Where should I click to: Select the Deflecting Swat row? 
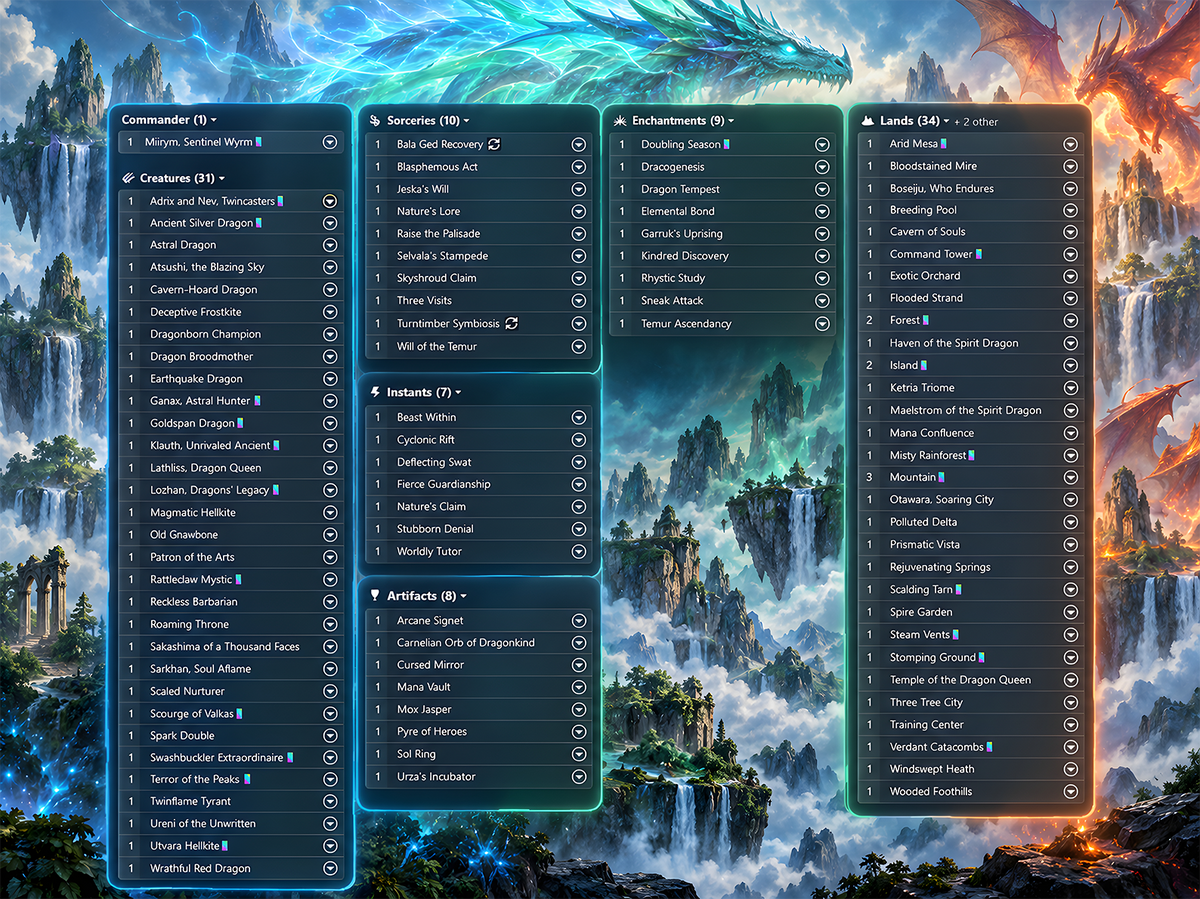[479, 462]
